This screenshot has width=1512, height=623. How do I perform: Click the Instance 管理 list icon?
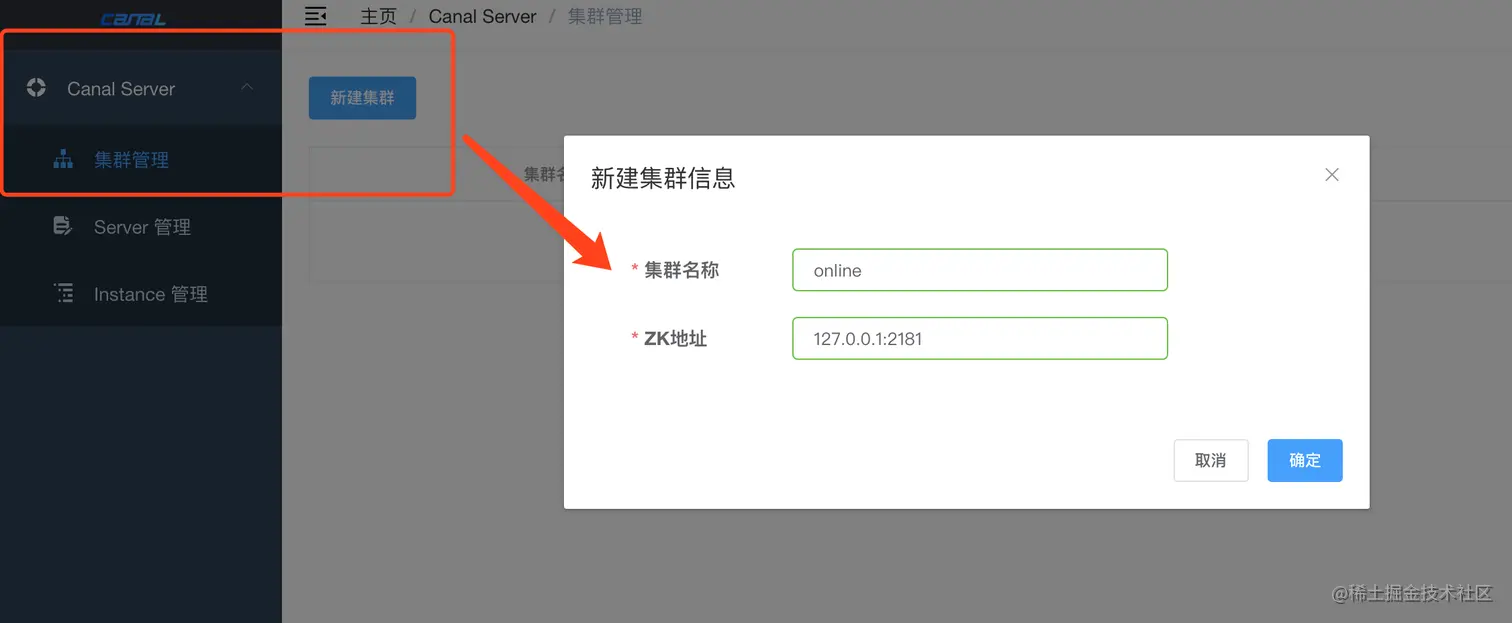pyautogui.click(x=63, y=293)
